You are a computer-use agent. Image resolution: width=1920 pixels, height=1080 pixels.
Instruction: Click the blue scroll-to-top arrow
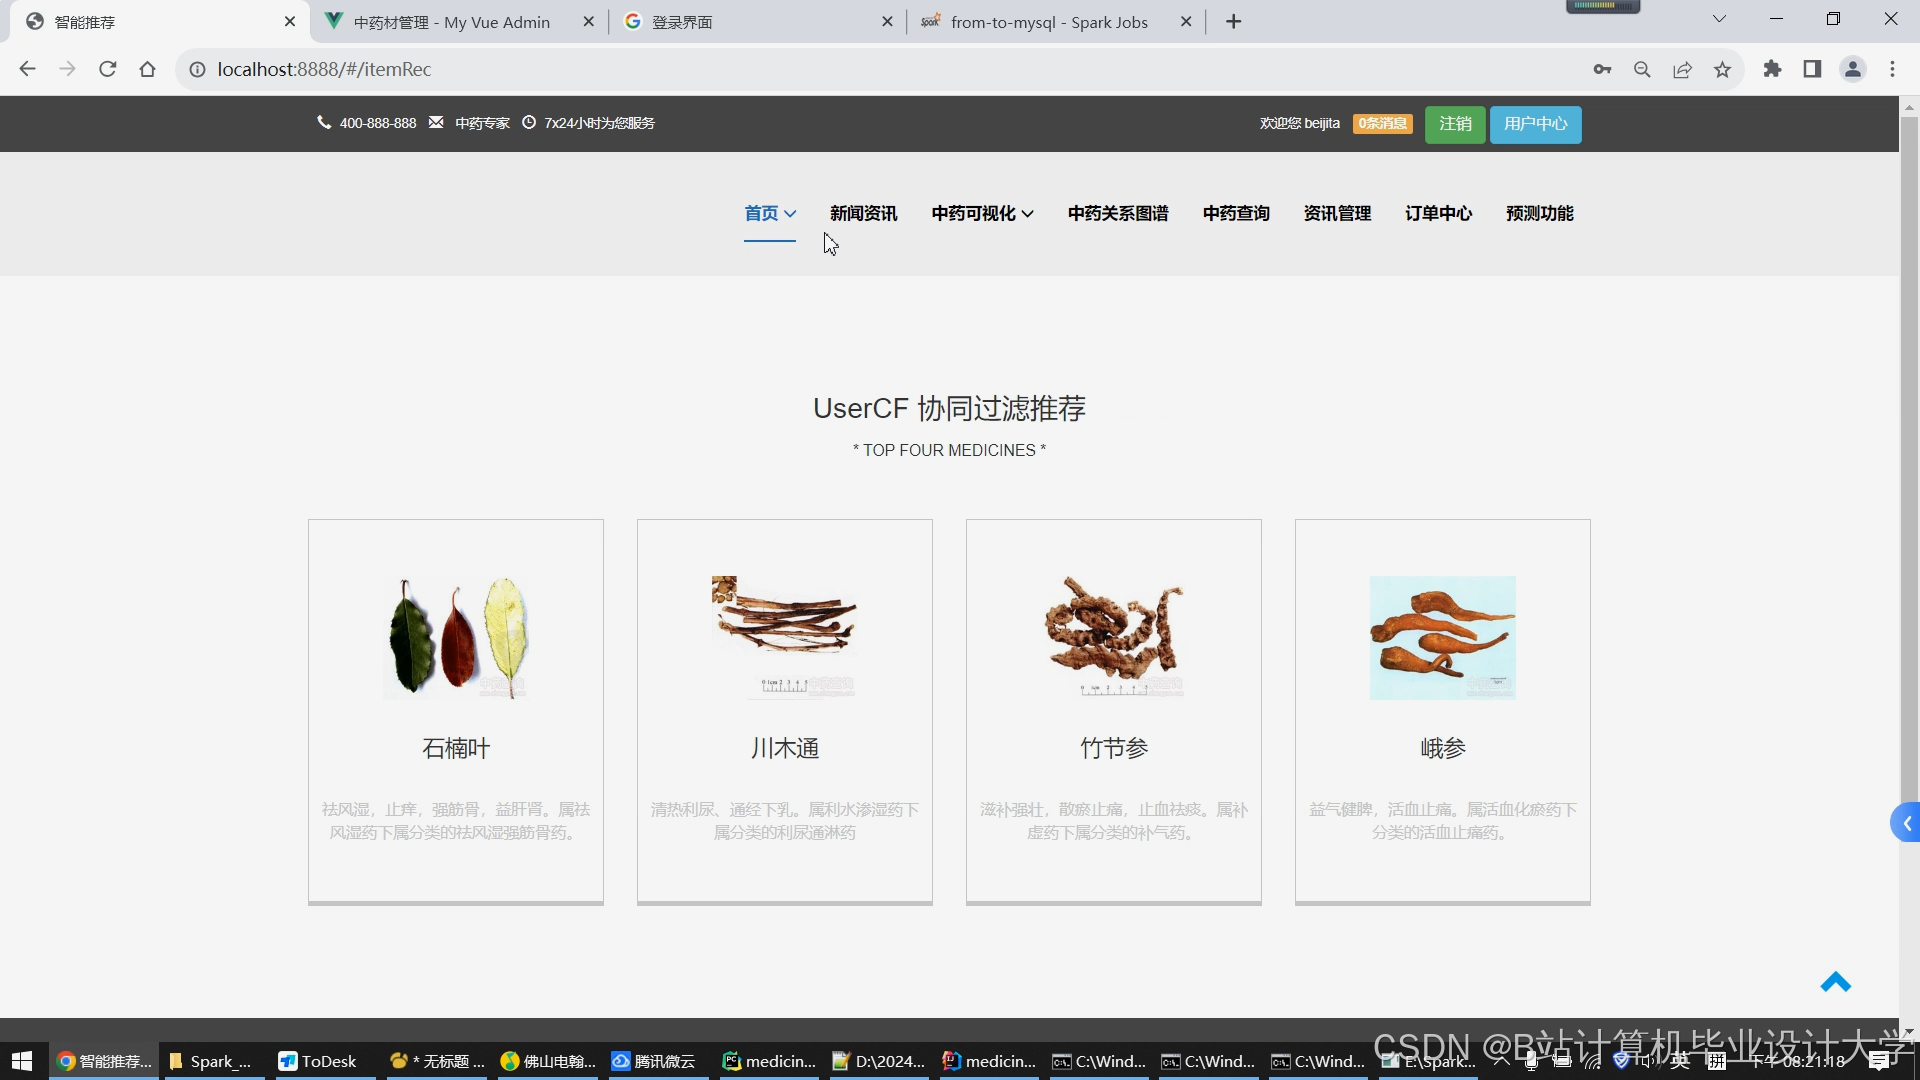1835,983
